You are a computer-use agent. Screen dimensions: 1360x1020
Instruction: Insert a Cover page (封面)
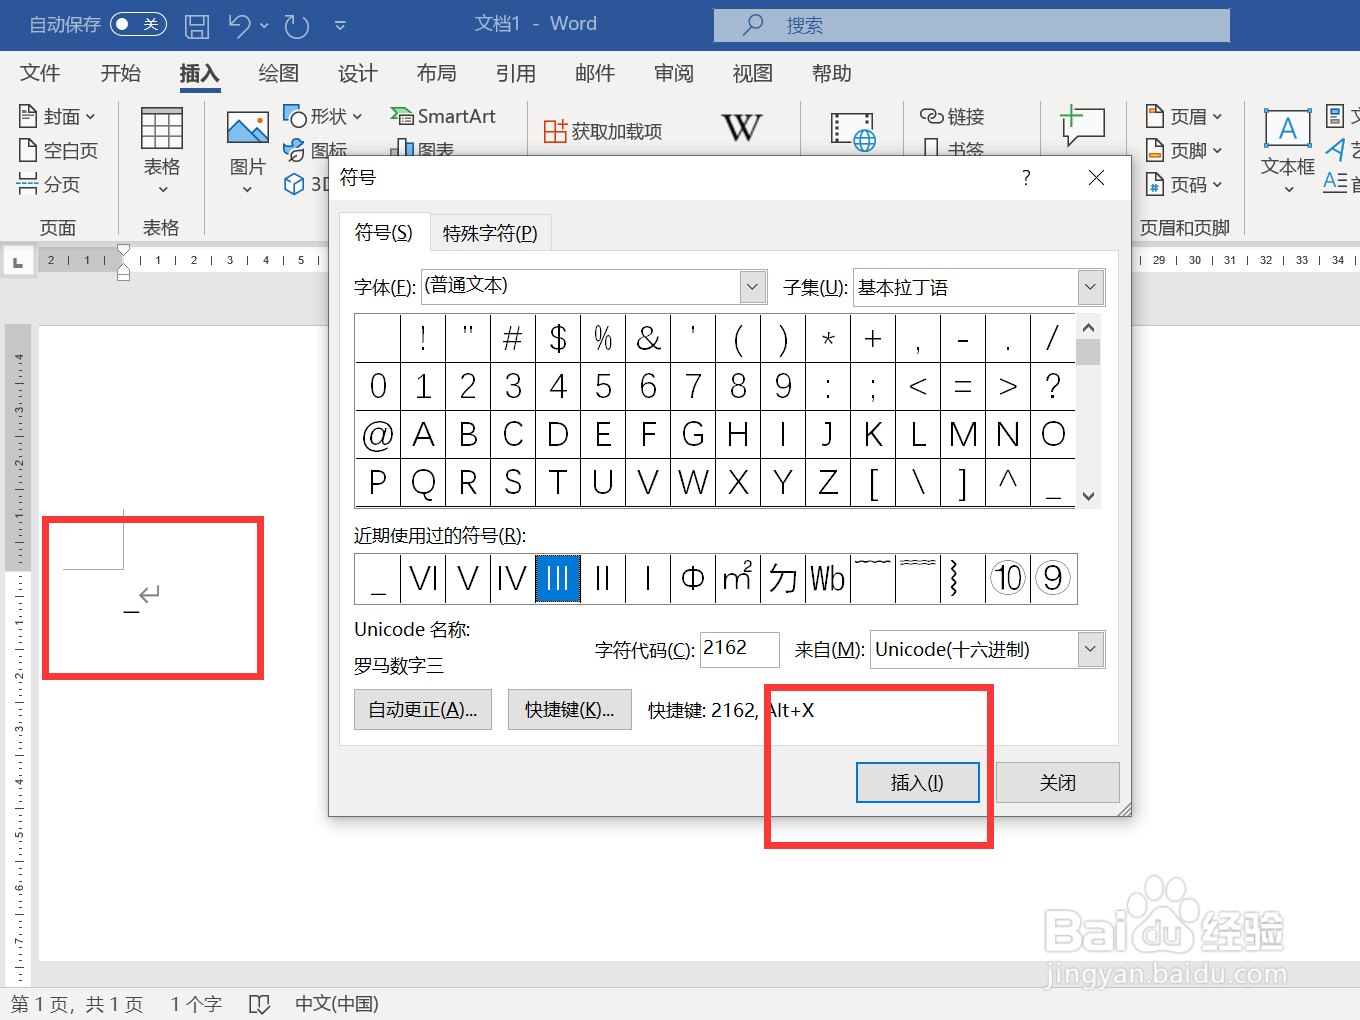[57, 117]
